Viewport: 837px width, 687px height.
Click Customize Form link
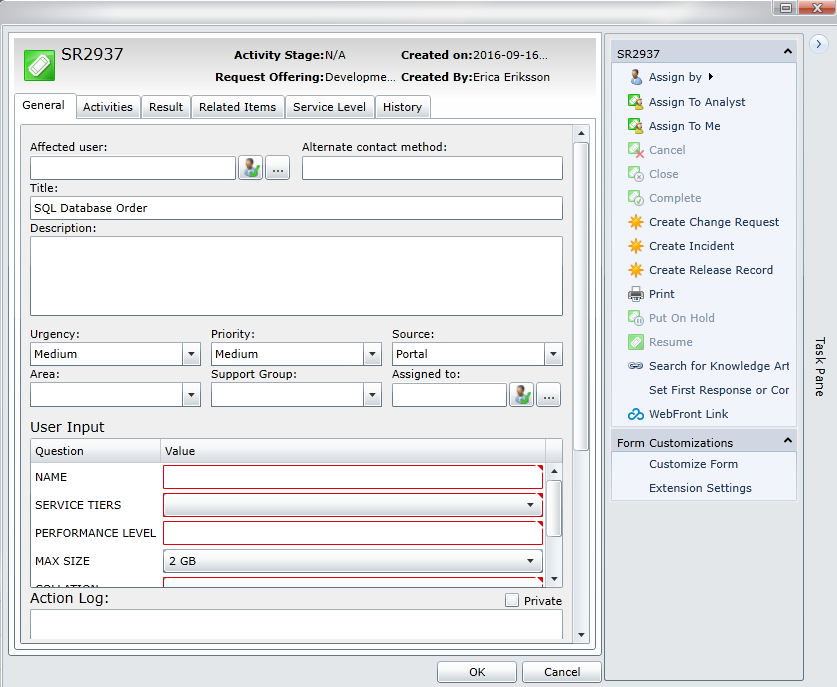[693, 464]
